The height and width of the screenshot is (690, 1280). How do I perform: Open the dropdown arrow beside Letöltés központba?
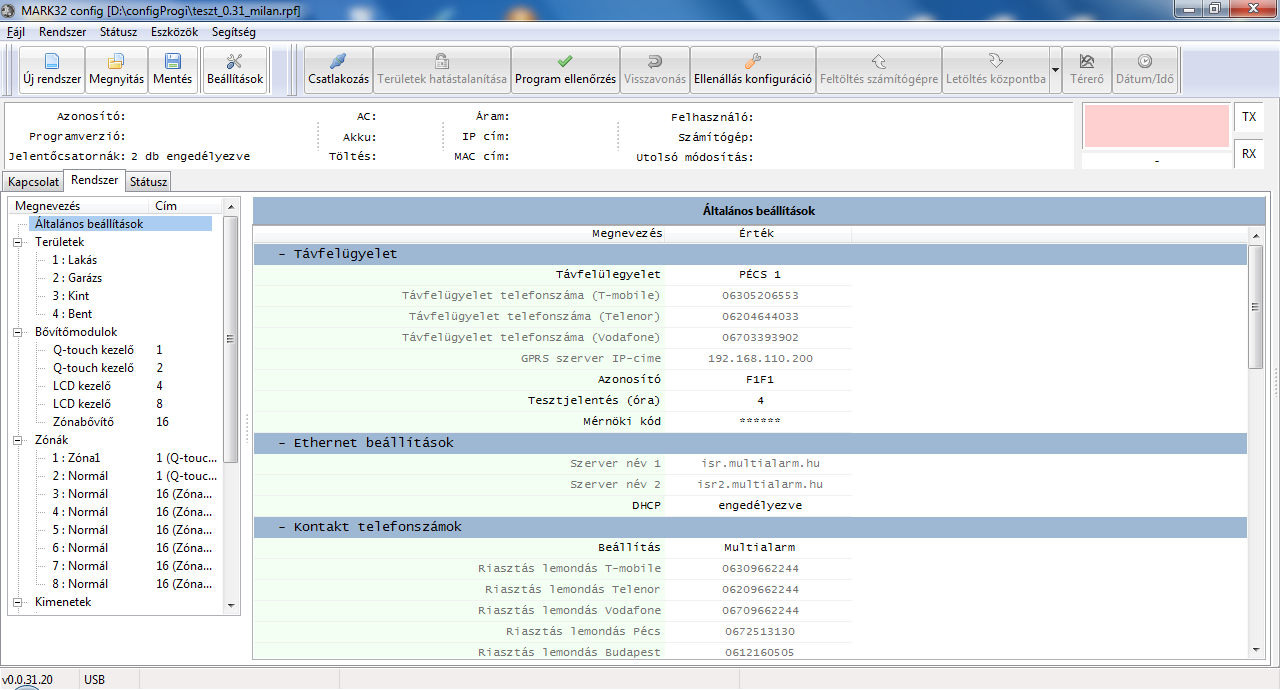point(1055,70)
